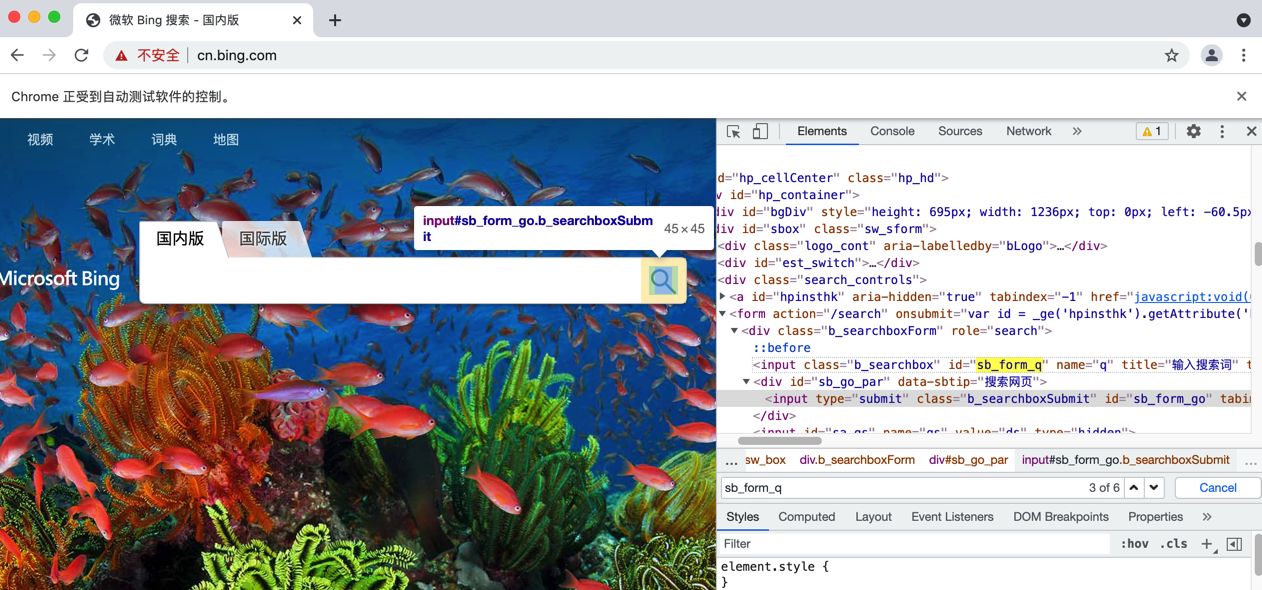The height and width of the screenshot is (590, 1262).
Task: Toggle the :hov element state button
Action: tap(1134, 544)
